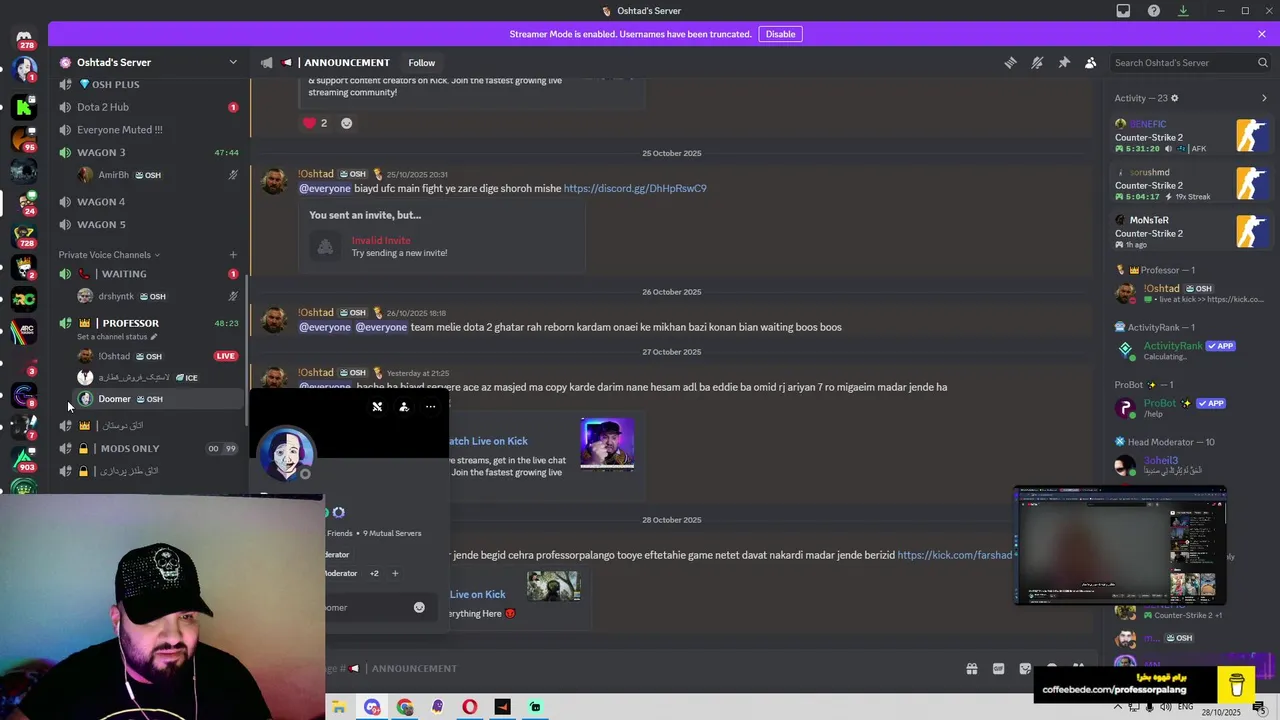The width and height of the screenshot is (1280, 720).
Task: Join the Everyone Muted !!! channel
Action: [149, 130]
